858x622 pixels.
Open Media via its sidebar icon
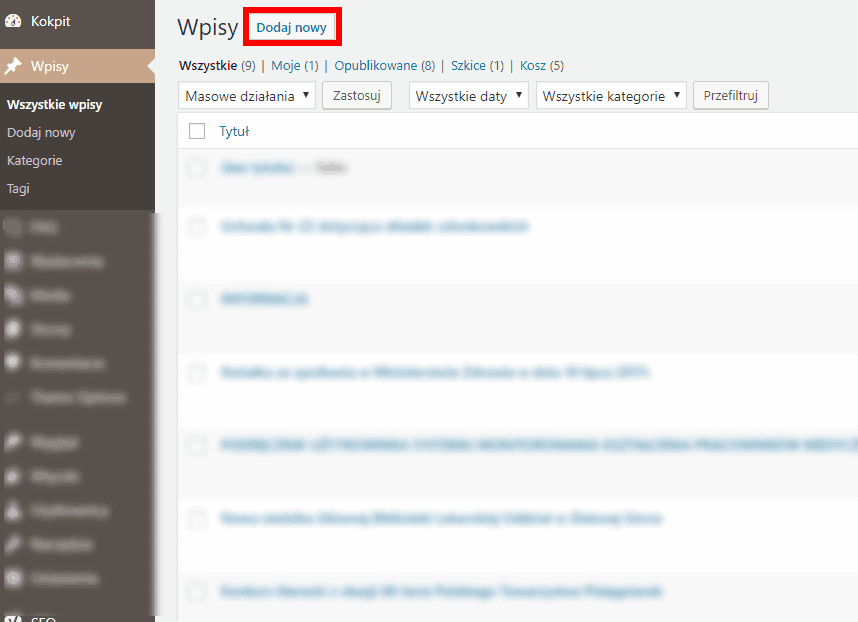tap(14, 295)
